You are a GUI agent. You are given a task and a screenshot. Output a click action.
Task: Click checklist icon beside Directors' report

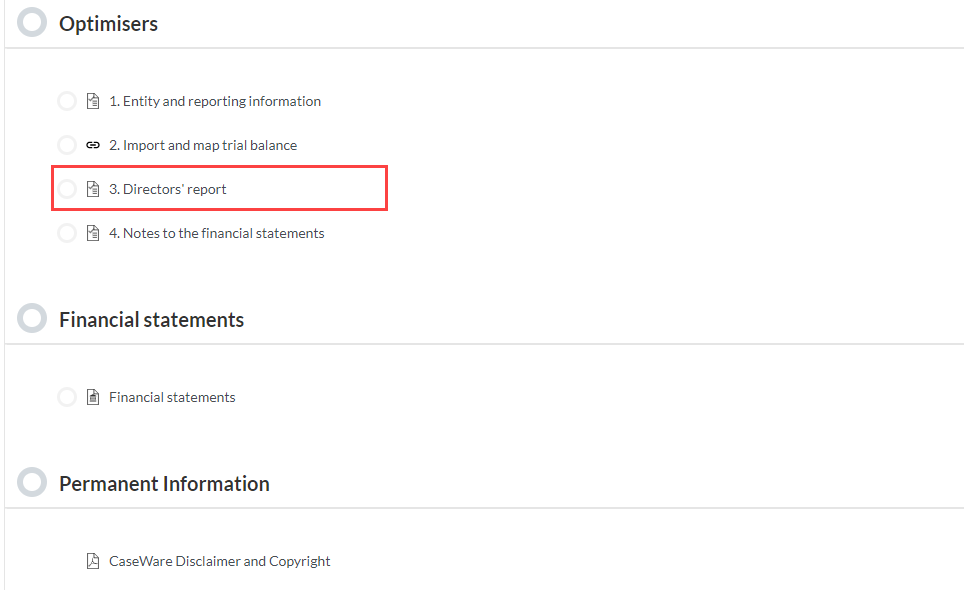pos(93,189)
